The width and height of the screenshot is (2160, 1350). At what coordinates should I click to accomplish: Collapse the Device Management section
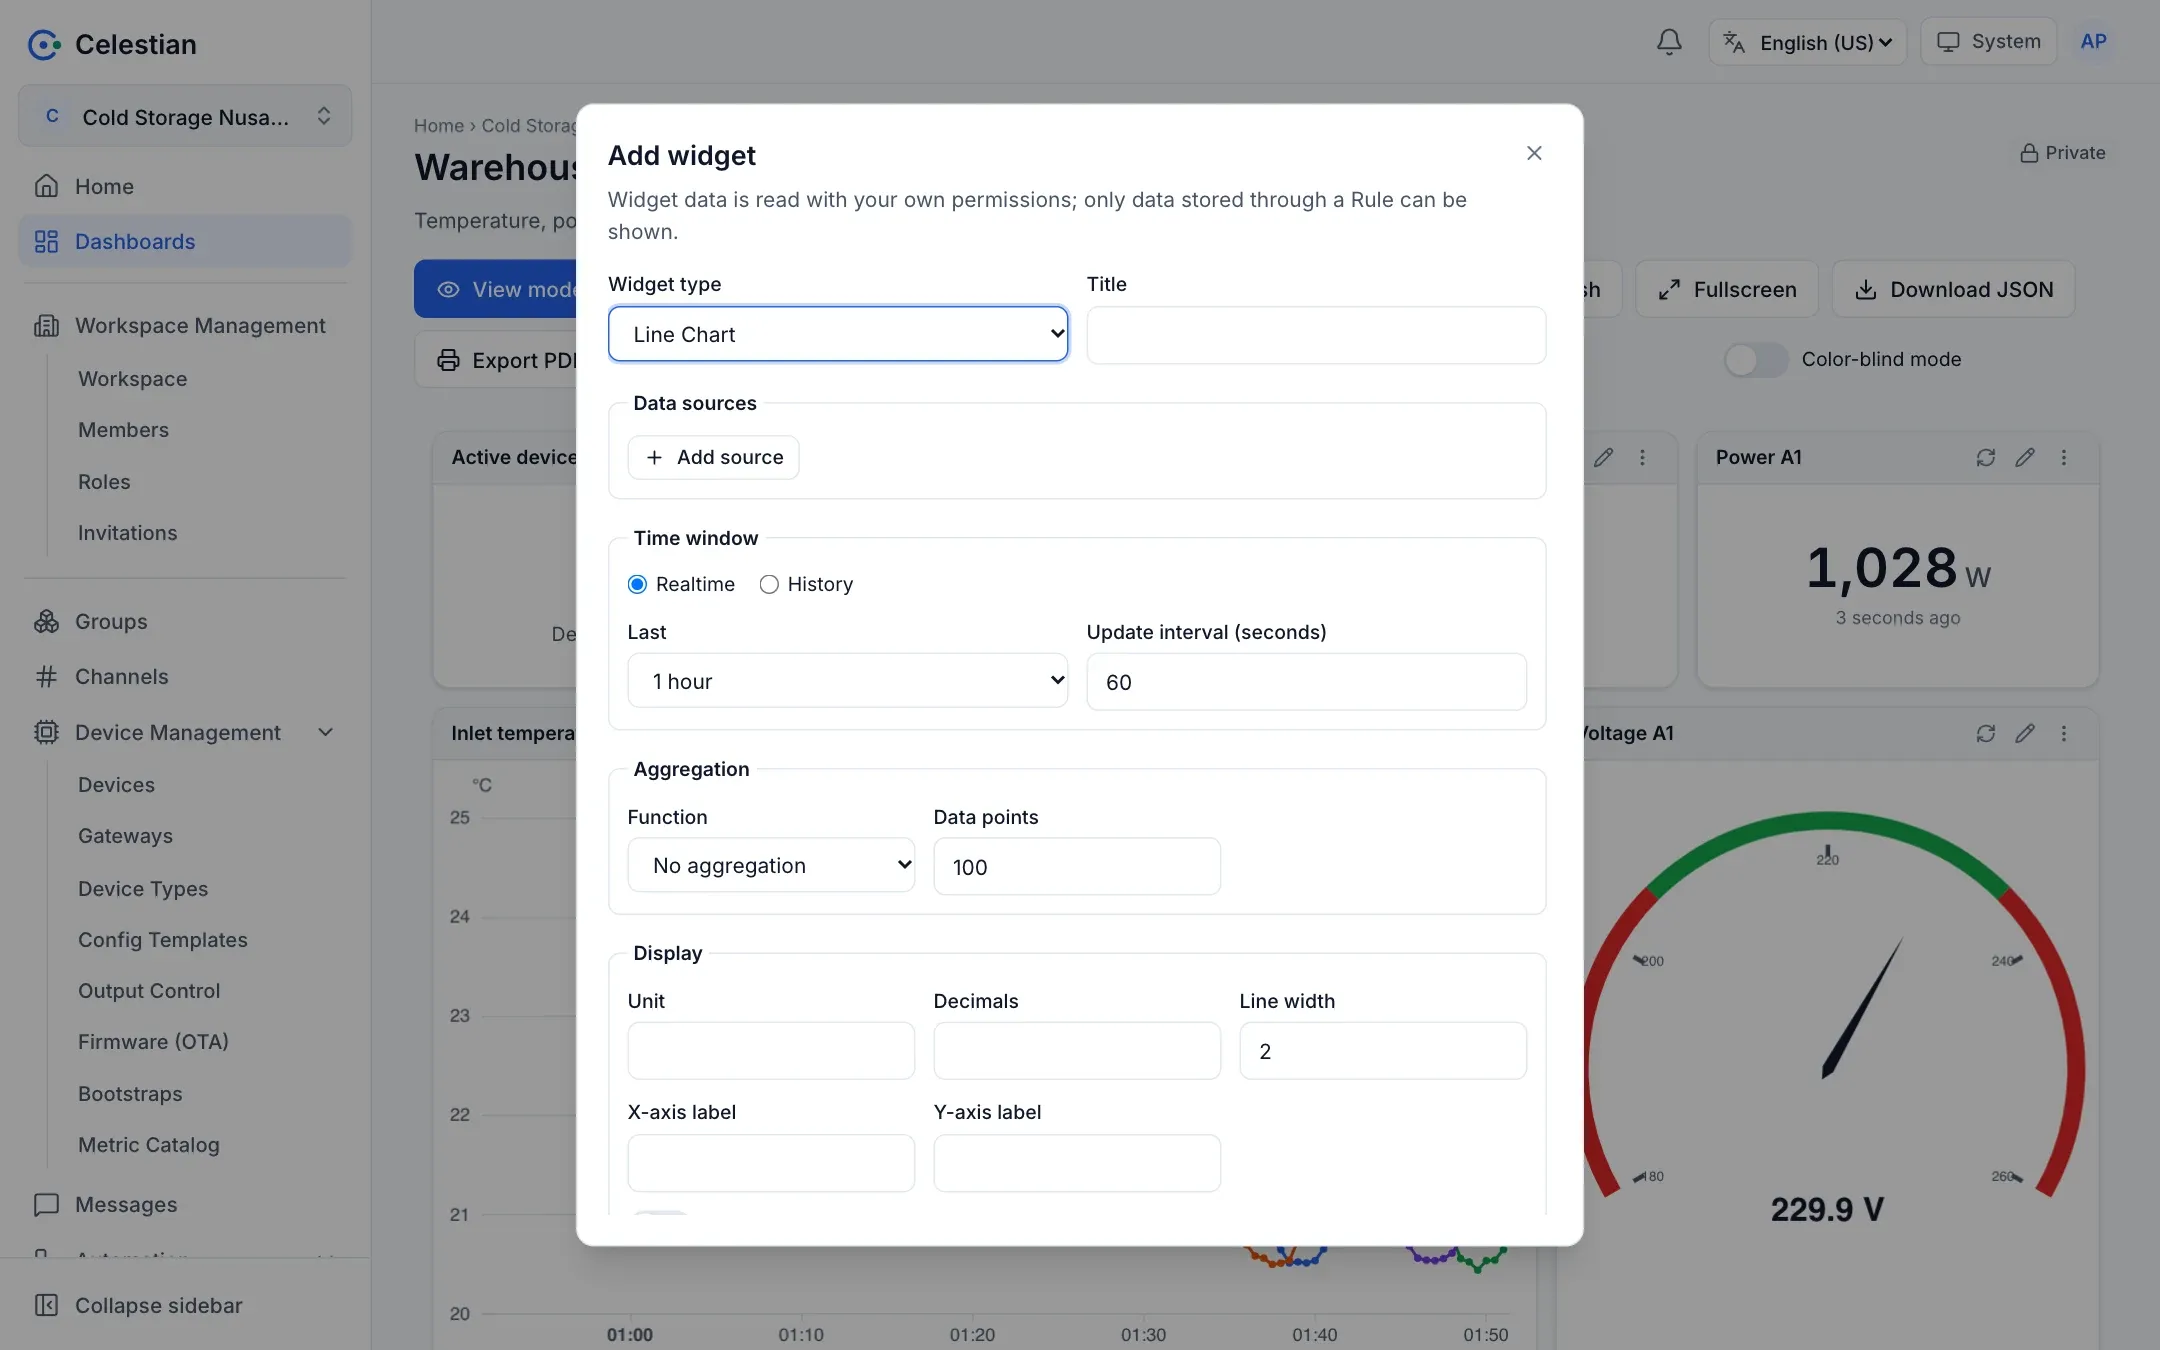325,732
